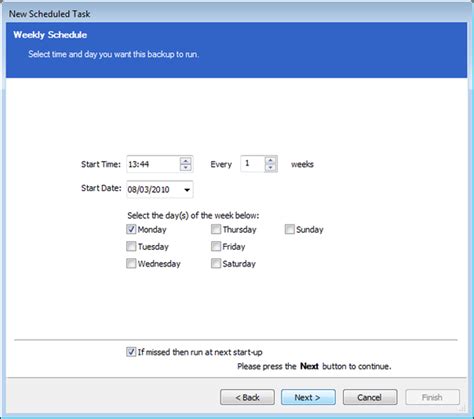
Task: Click the Next button to continue
Action: pyautogui.click(x=308, y=397)
